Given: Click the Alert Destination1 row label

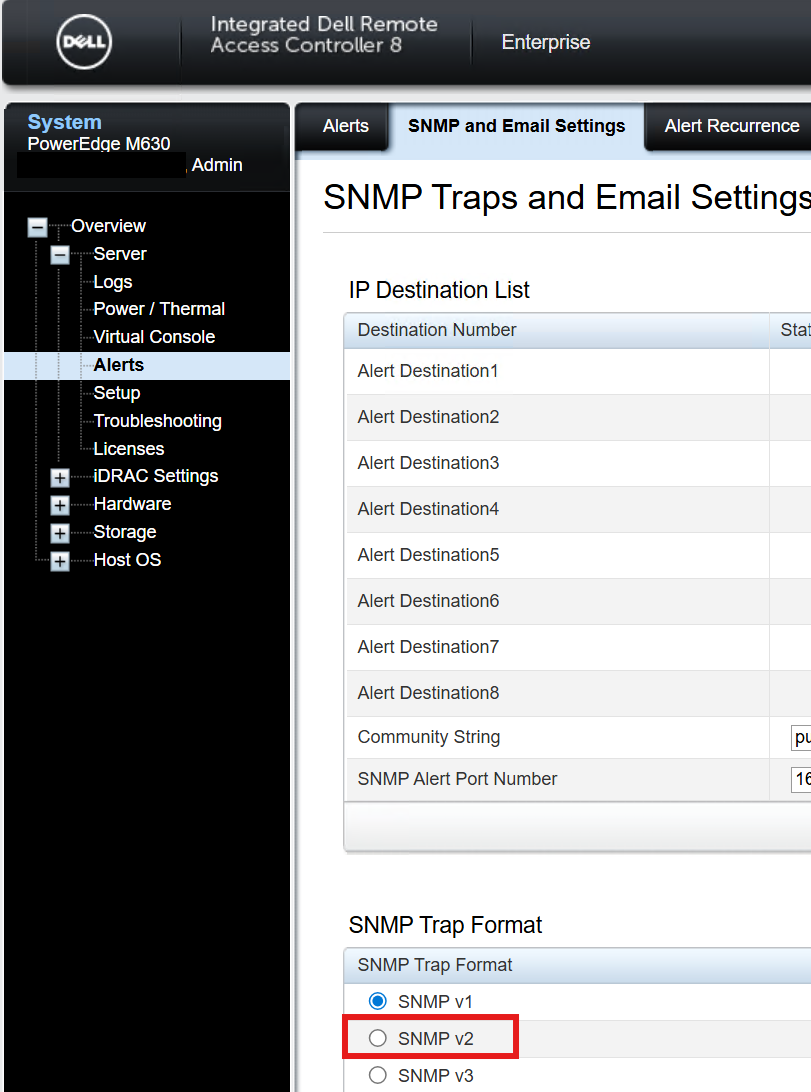Looking at the screenshot, I should (x=428, y=371).
